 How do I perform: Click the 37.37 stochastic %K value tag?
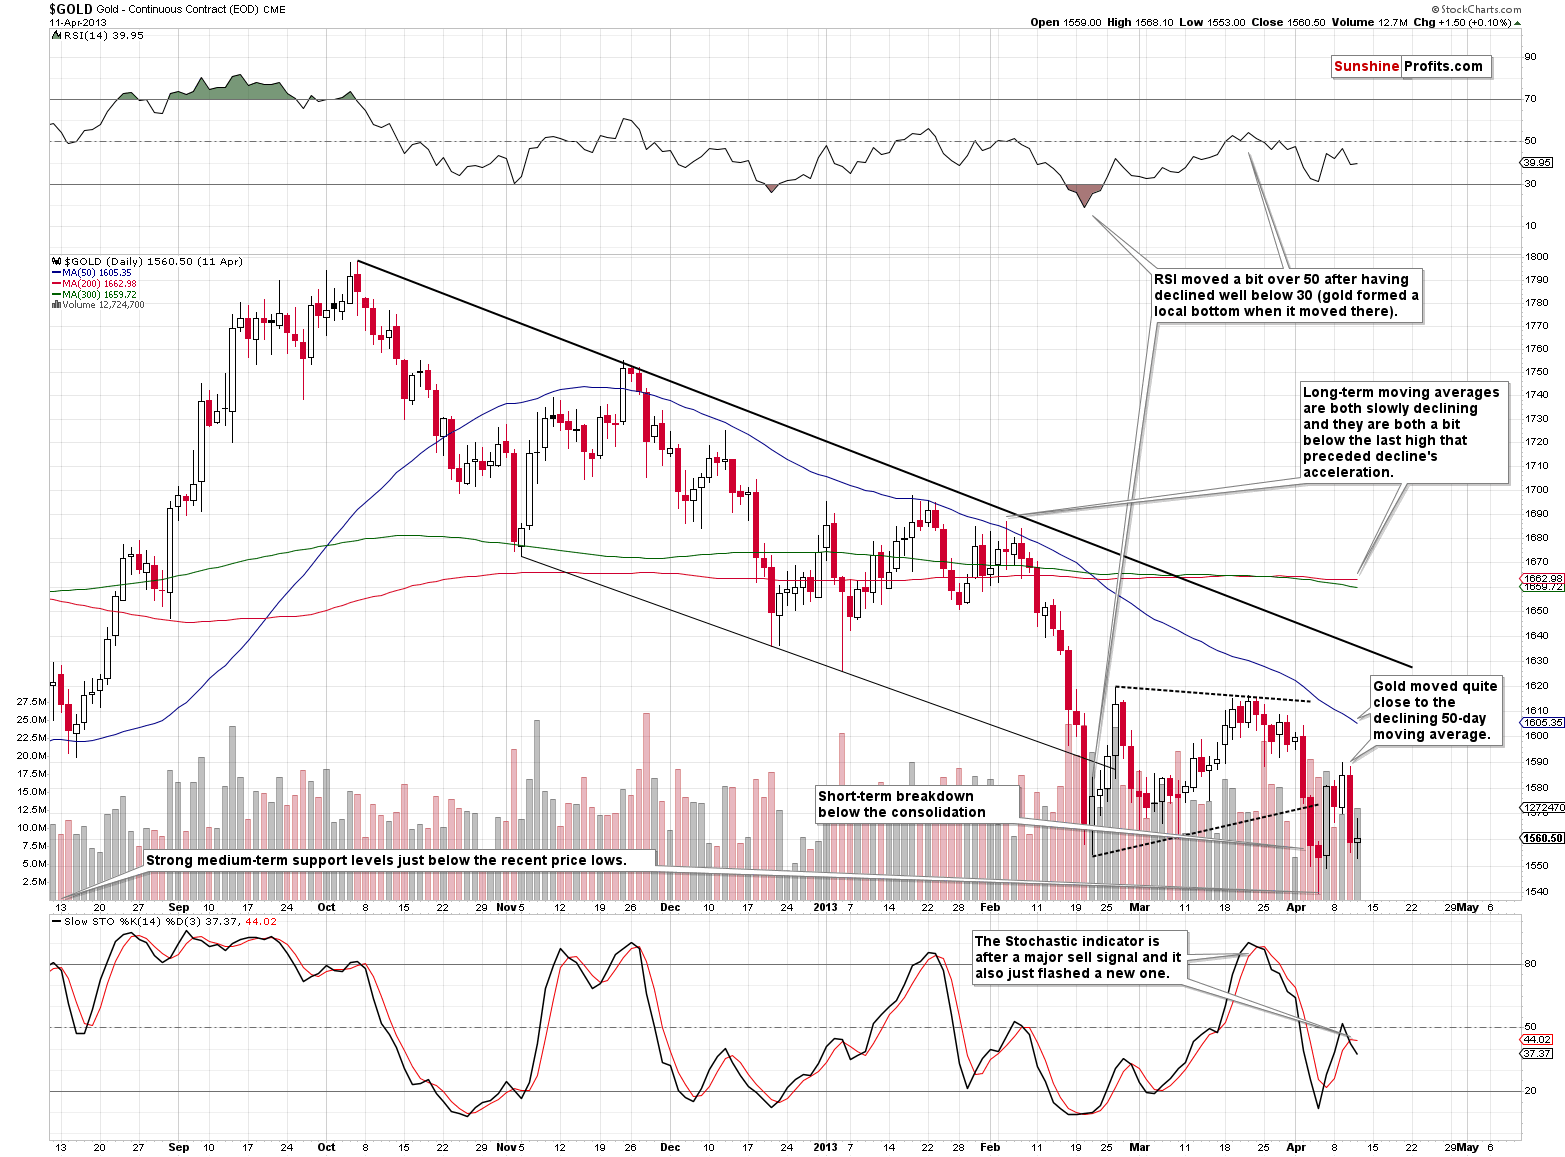1537,1053
